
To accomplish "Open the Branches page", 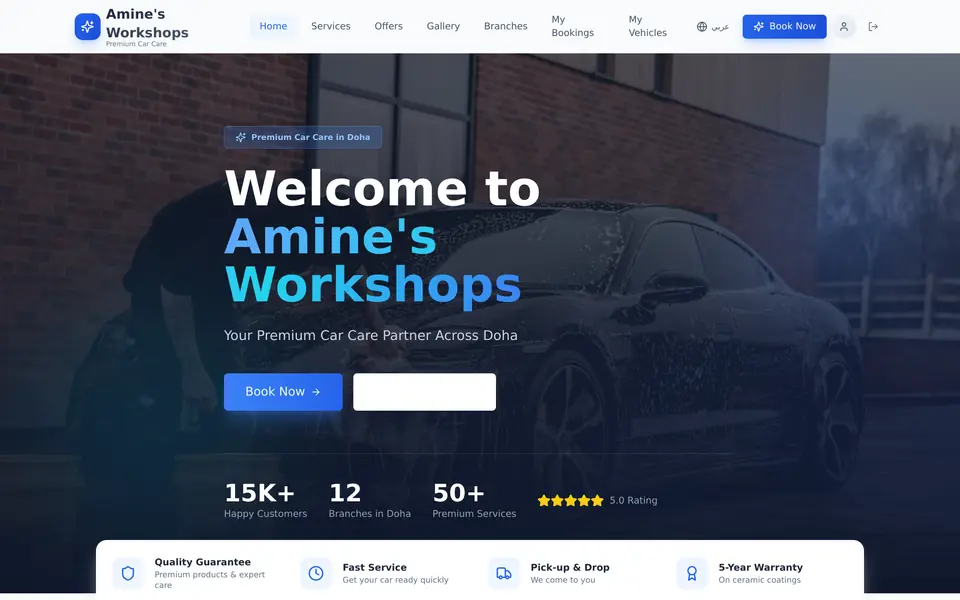I will 506,26.
